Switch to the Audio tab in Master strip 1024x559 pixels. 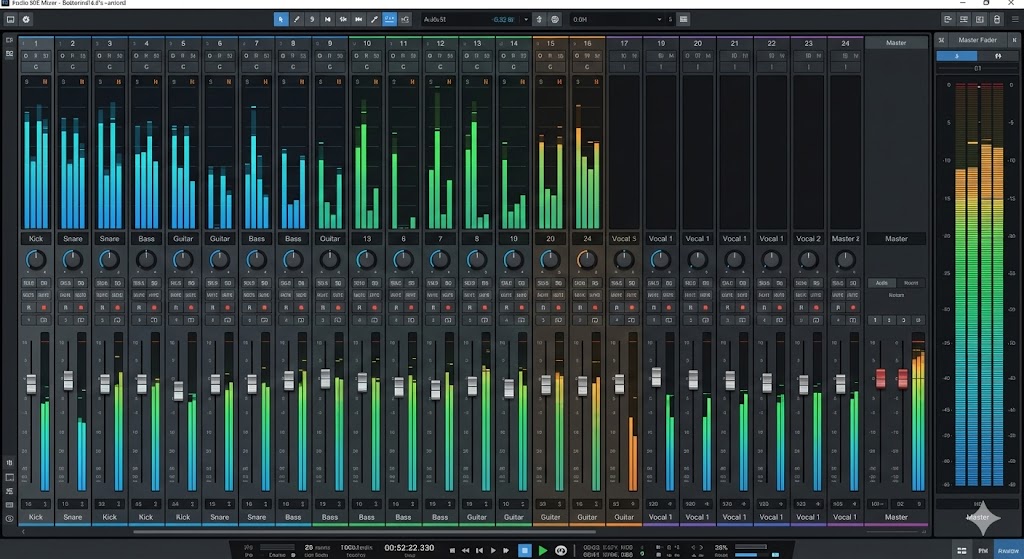pyautogui.click(x=881, y=283)
